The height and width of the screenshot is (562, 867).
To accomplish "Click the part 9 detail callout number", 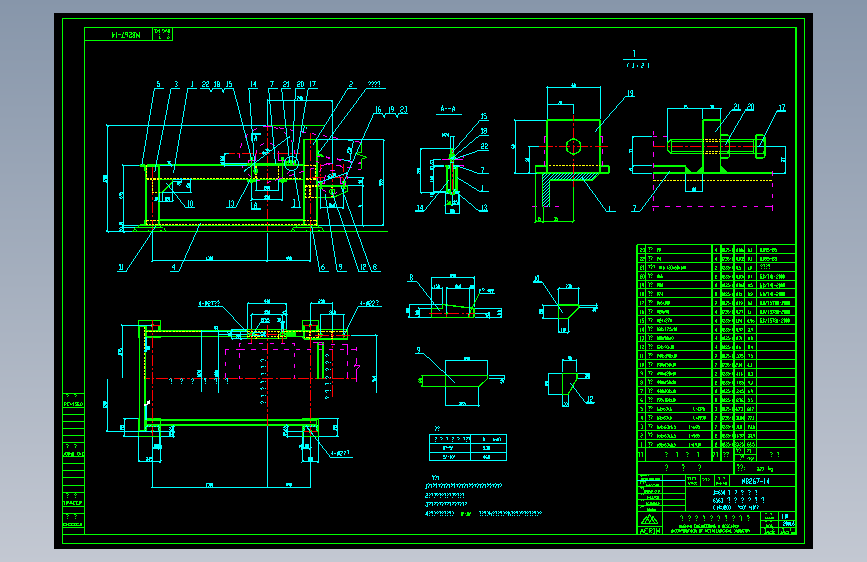I will pyautogui.click(x=419, y=351).
